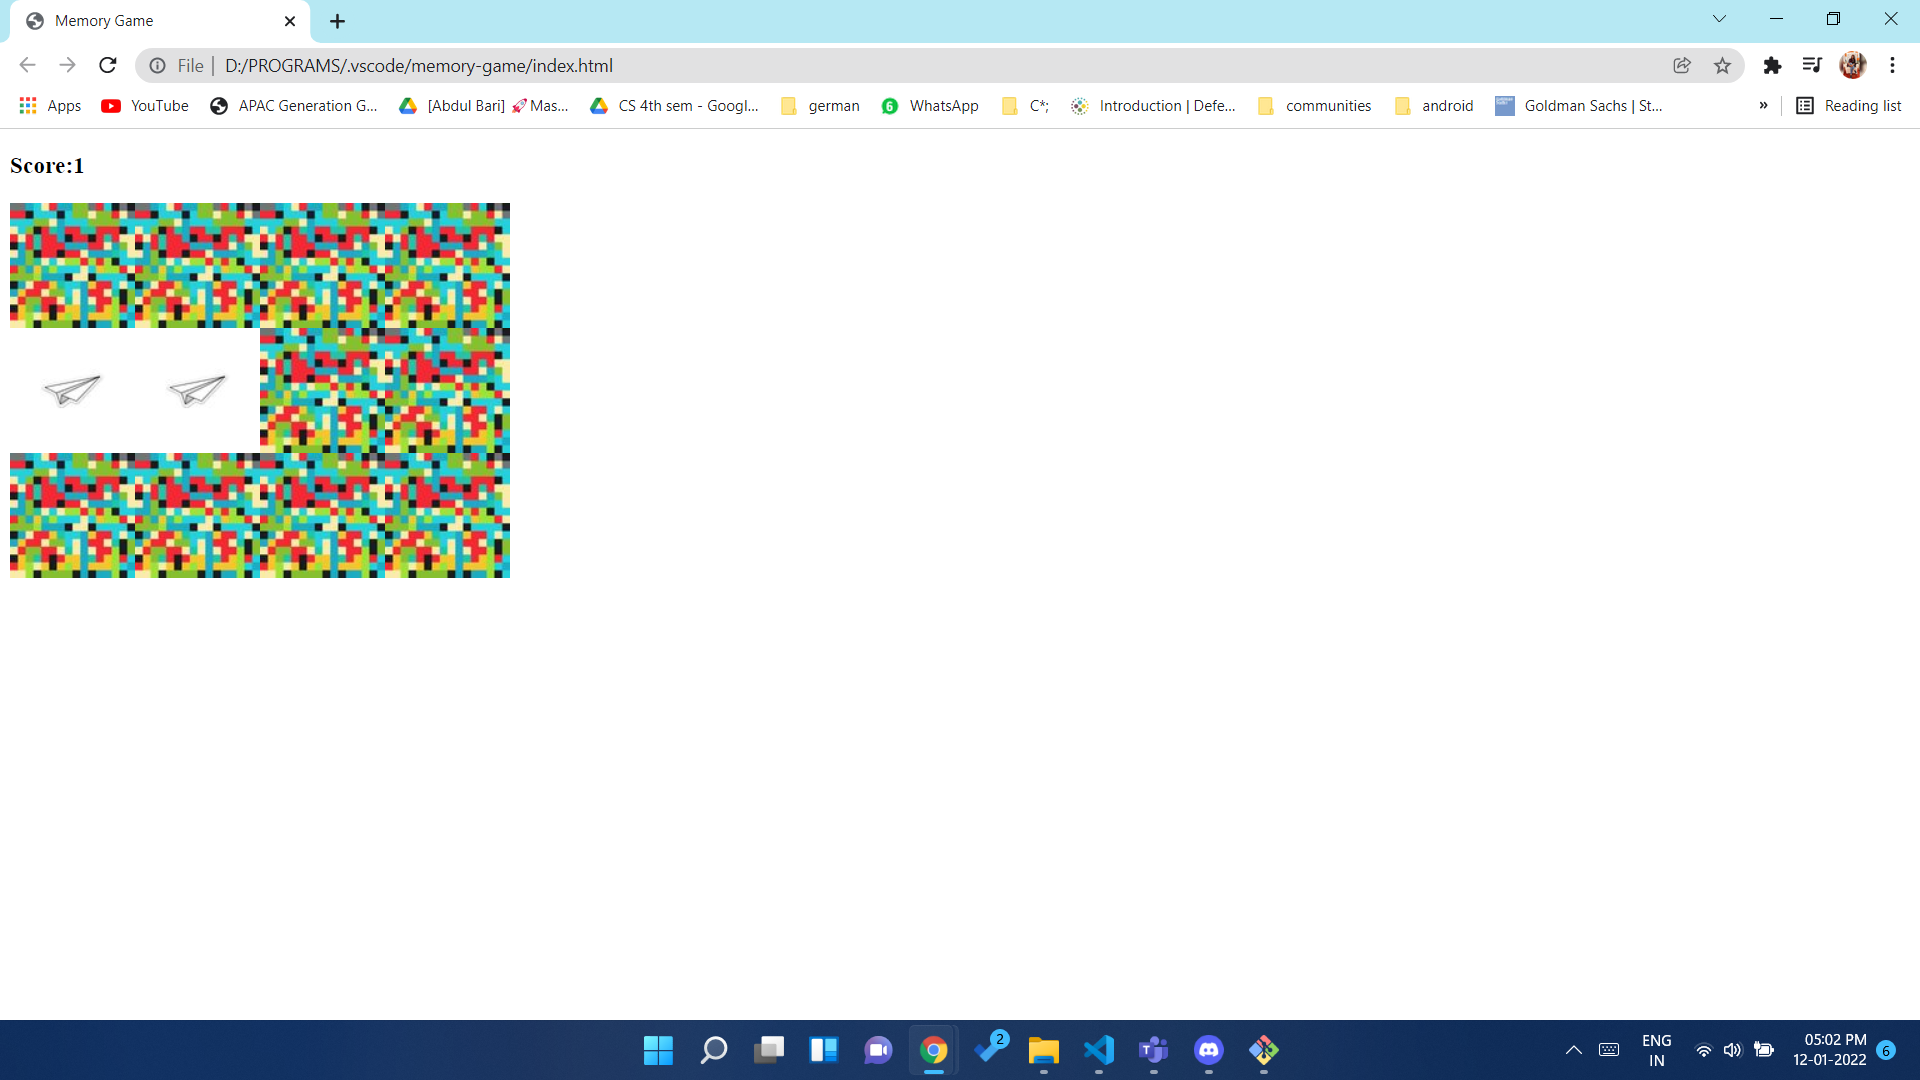
Task: Click the share page icon
Action: (x=1682, y=66)
